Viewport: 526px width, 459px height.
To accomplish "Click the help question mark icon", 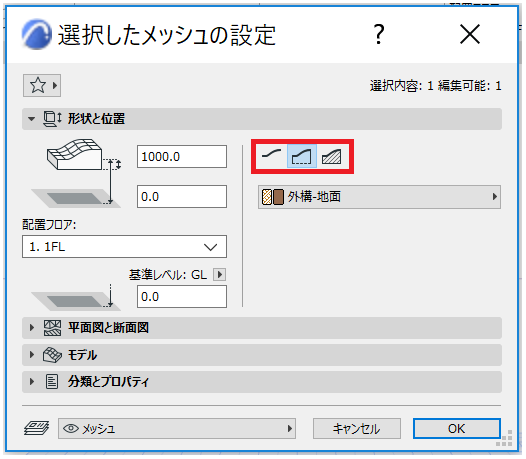I will click(x=379, y=34).
